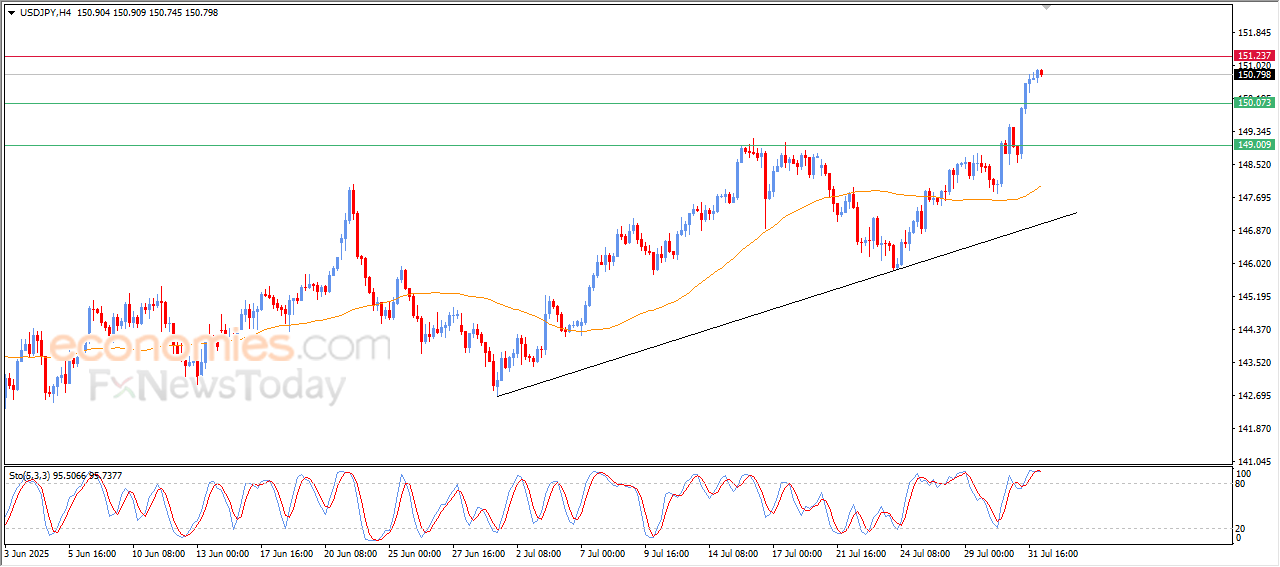1280x567 pixels.
Task: Click the 144.370 price axis value
Action: click(x=1255, y=330)
